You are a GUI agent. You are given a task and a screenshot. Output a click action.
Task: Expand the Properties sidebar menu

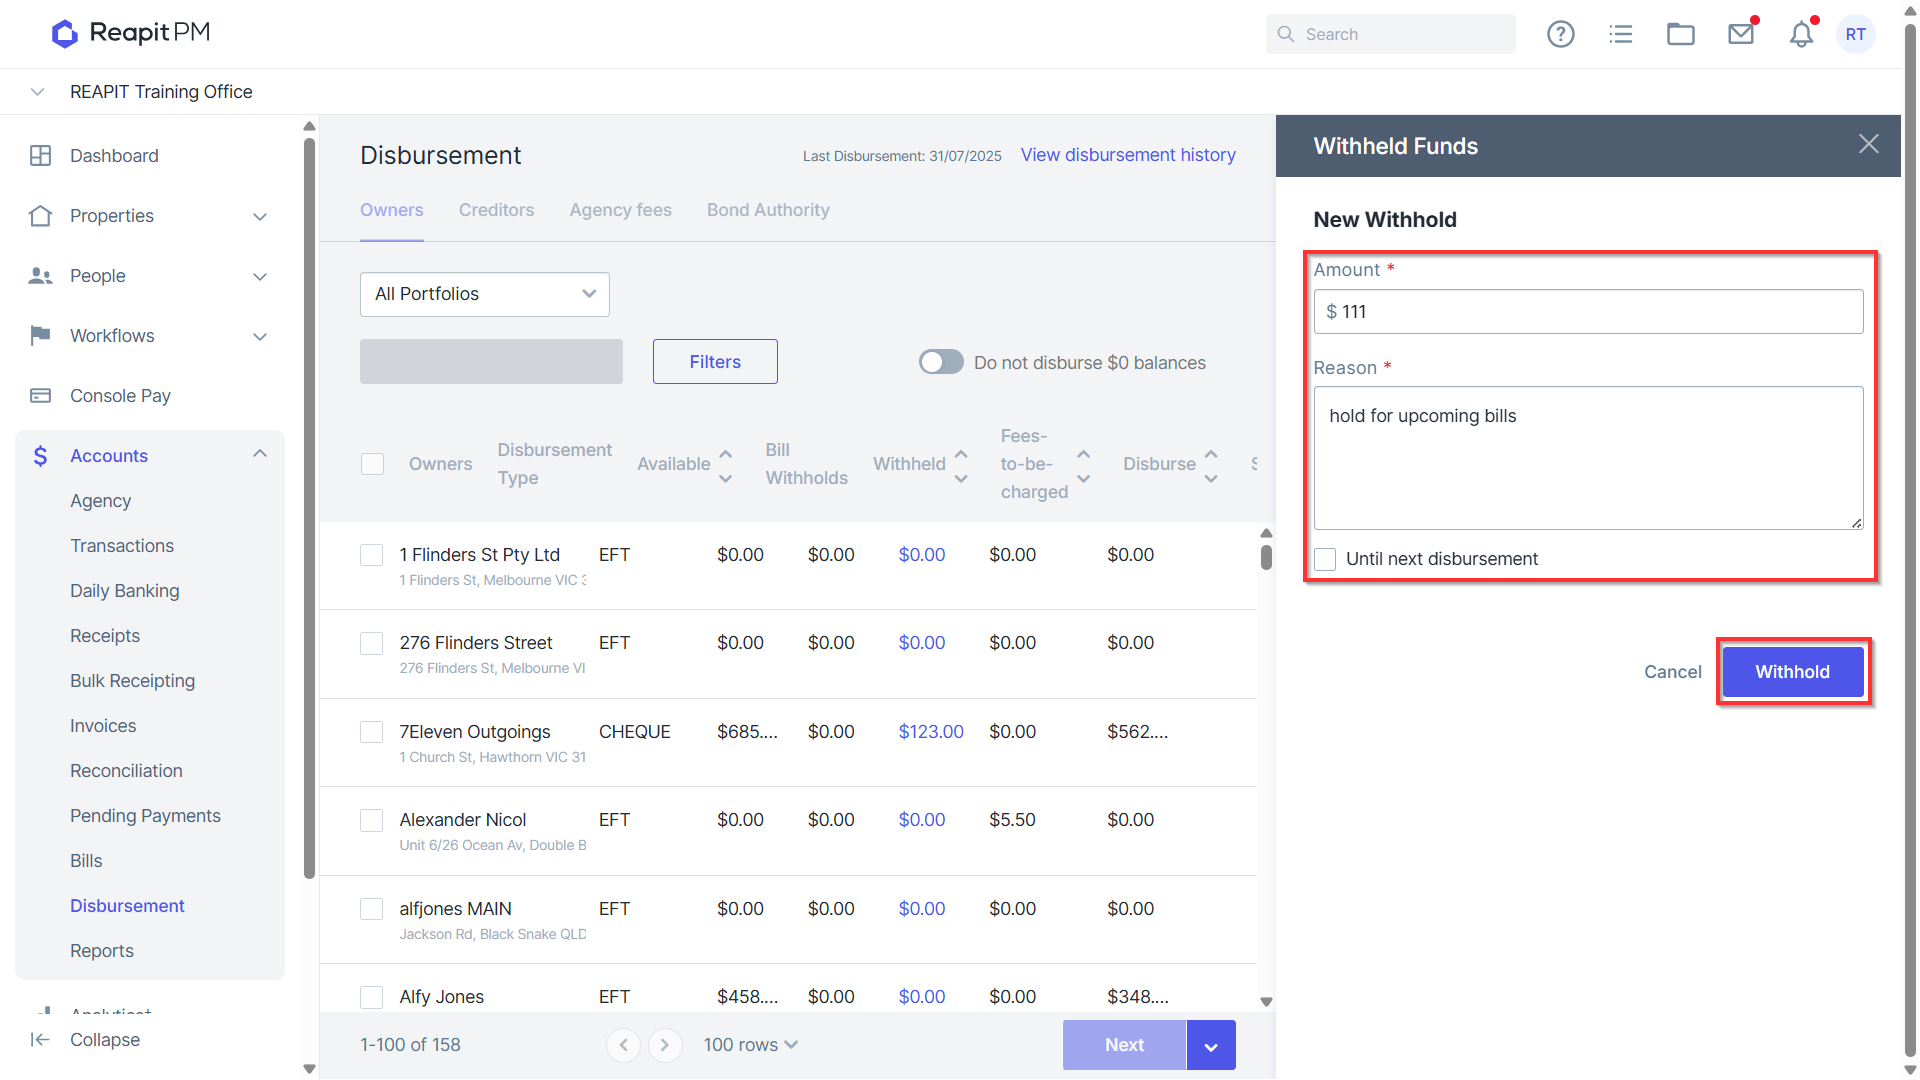150,216
